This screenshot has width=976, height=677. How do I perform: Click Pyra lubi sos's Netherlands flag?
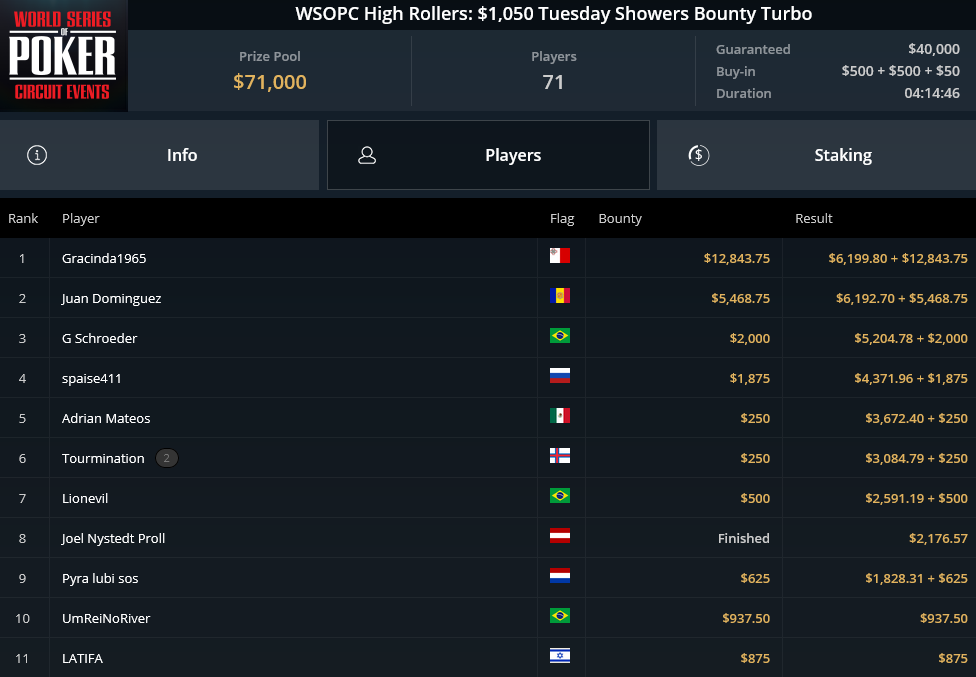(560, 576)
